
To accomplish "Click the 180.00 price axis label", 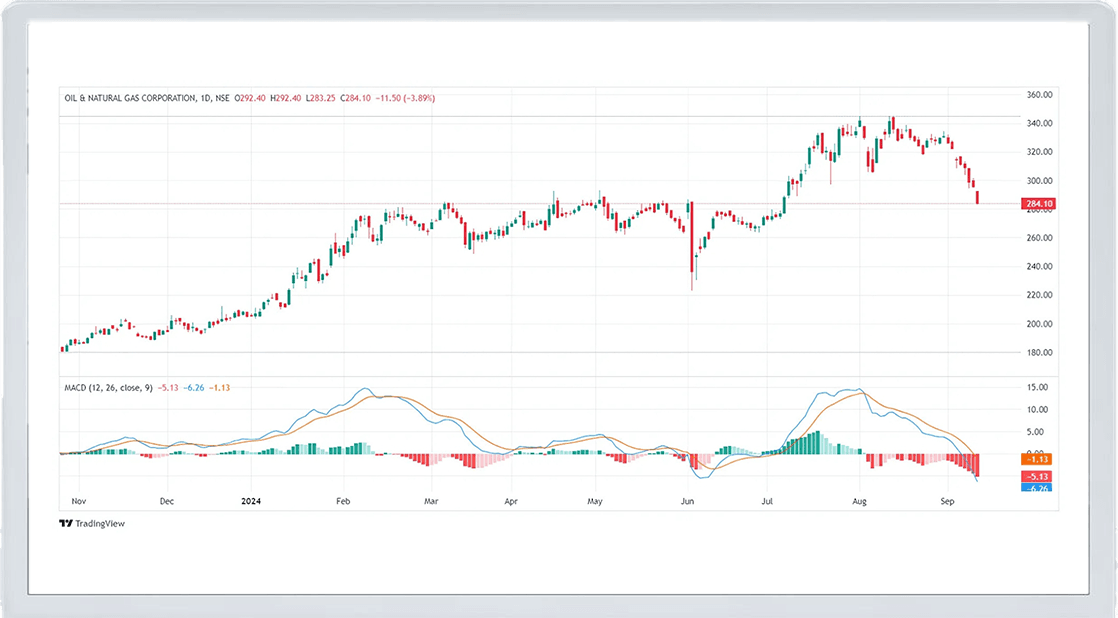I will point(1040,353).
